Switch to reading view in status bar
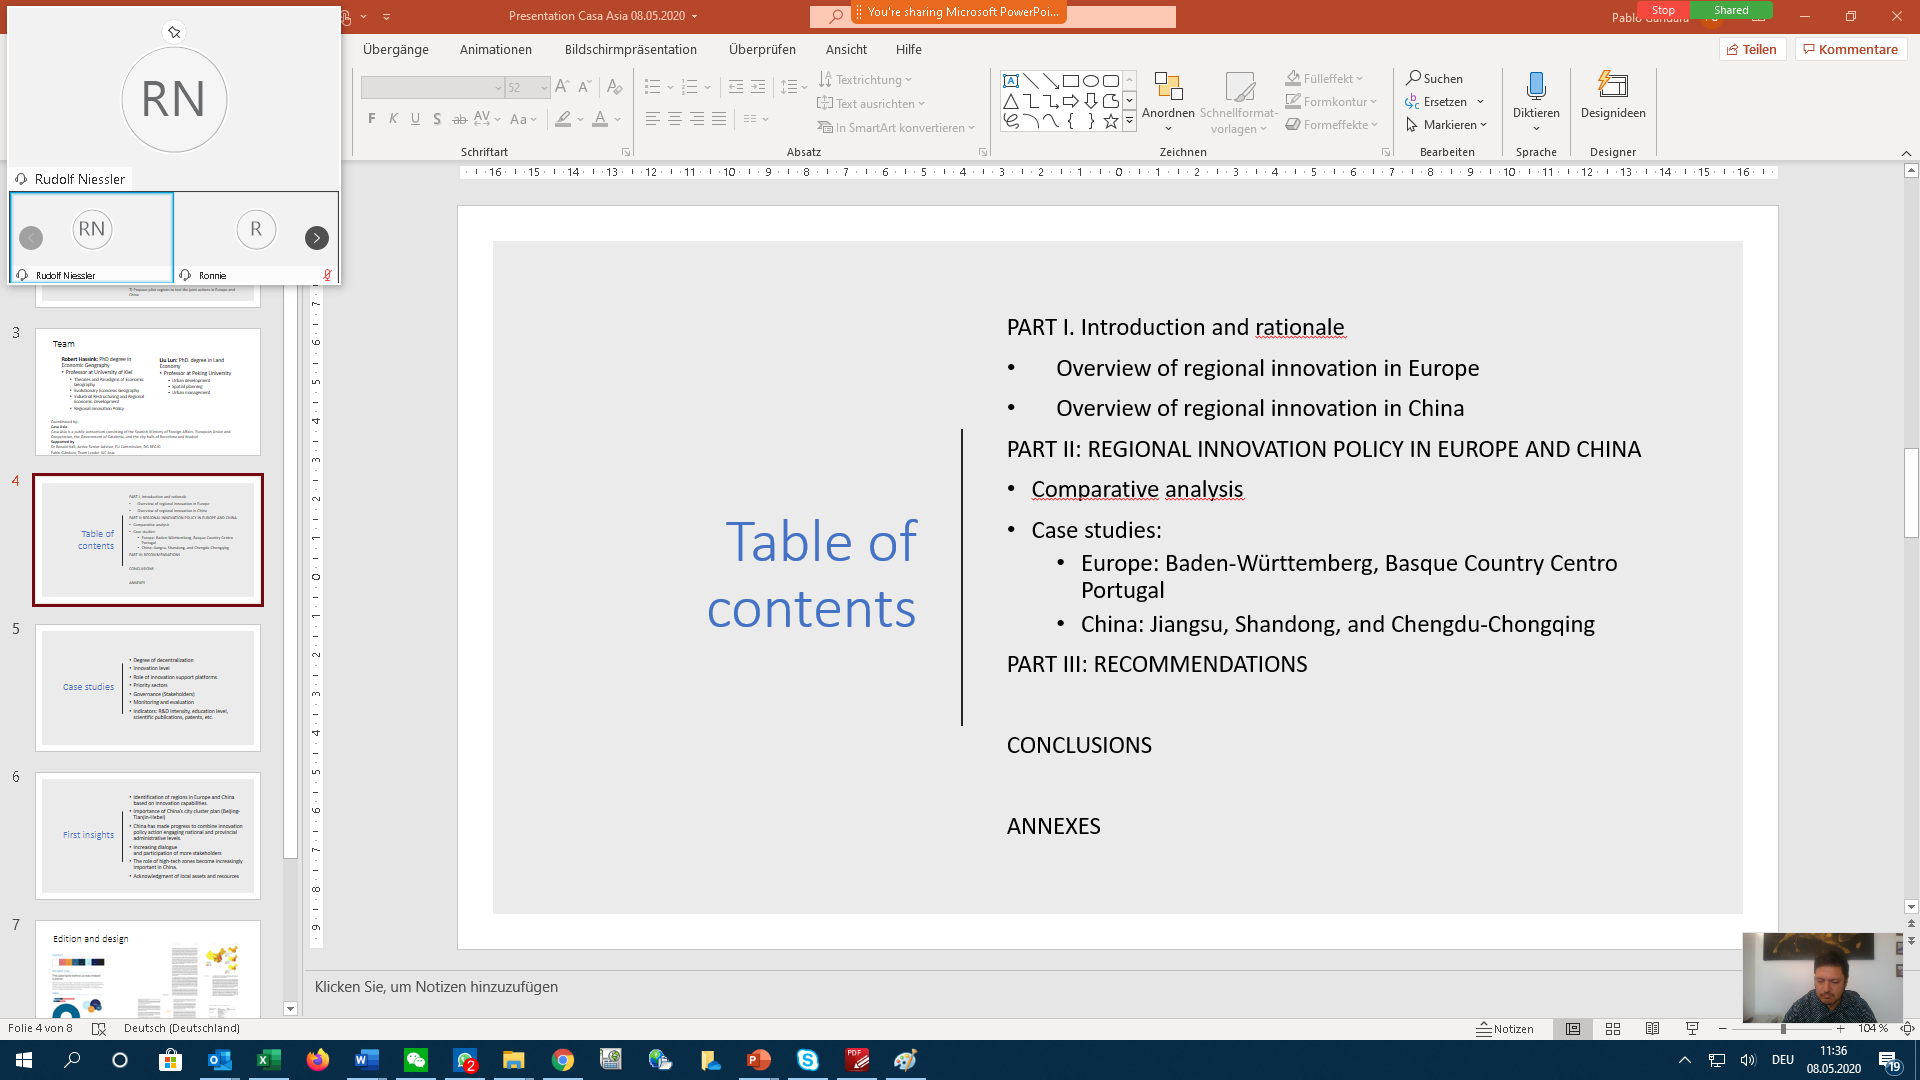 1653,1029
